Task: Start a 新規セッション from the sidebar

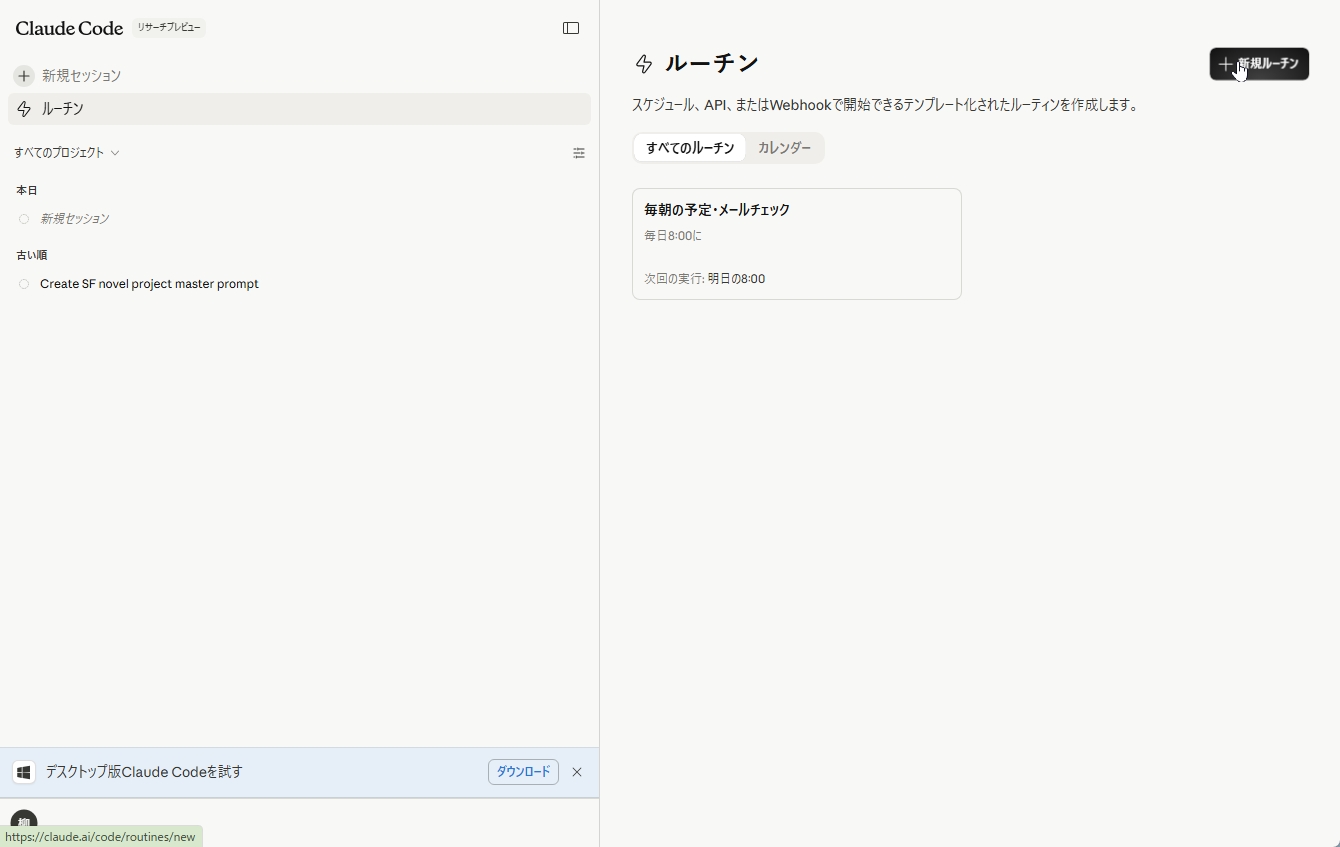Action: point(80,75)
